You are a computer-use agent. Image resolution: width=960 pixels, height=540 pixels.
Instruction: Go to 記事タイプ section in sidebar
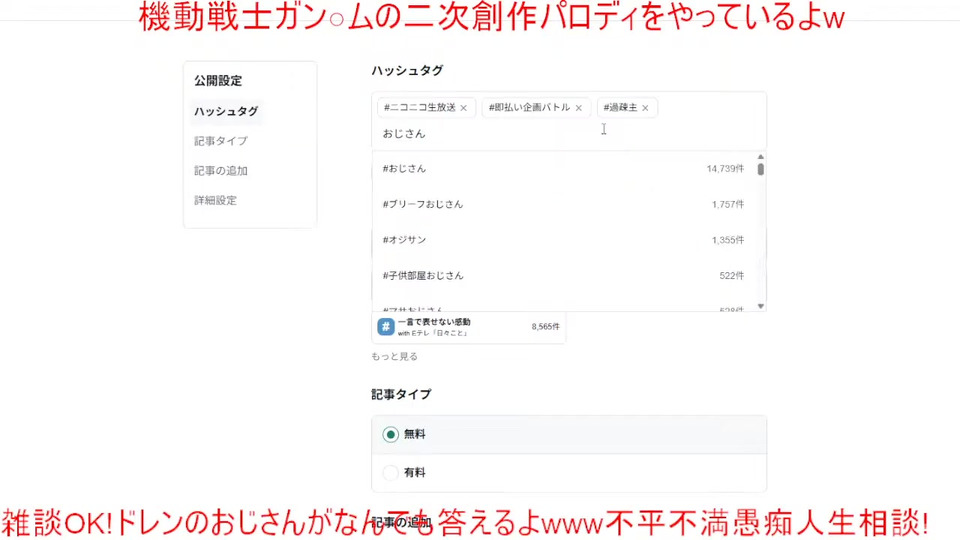(x=221, y=141)
